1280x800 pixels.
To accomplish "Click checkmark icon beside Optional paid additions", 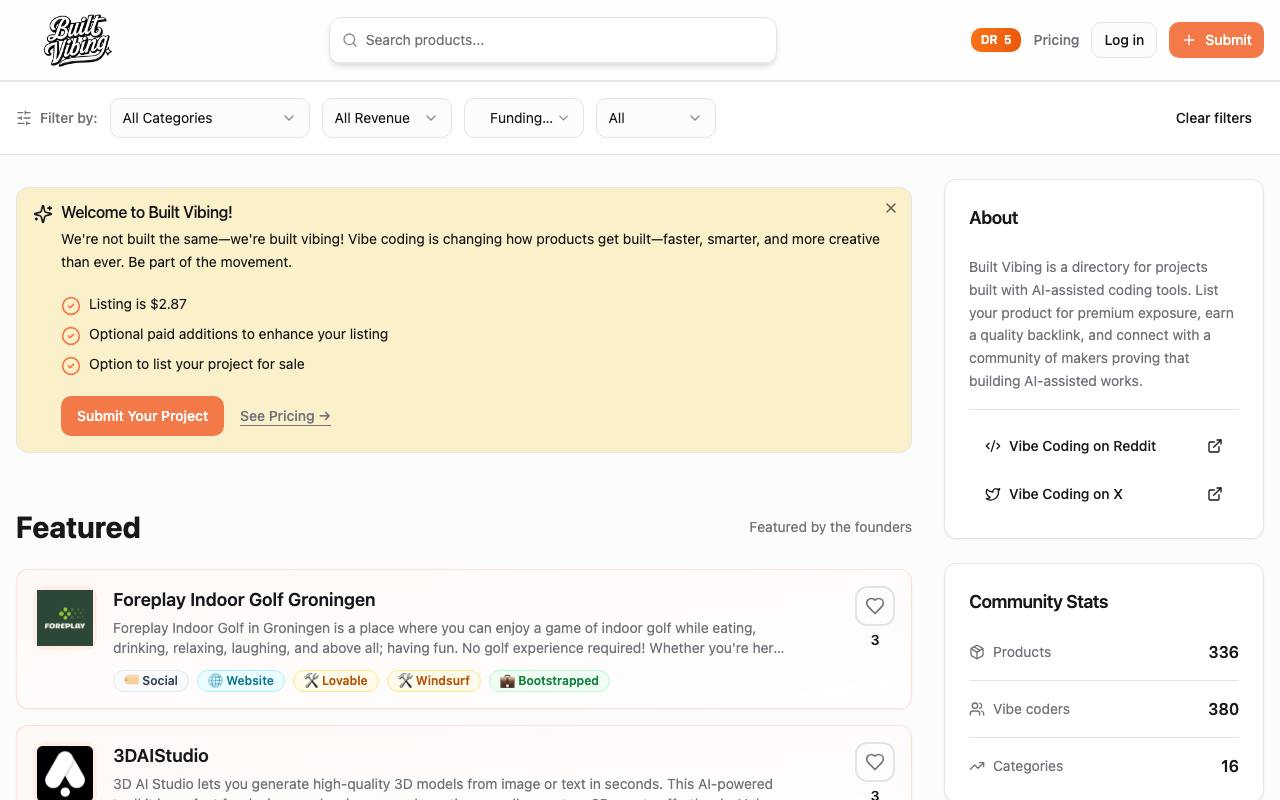I will [x=71, y=335].
